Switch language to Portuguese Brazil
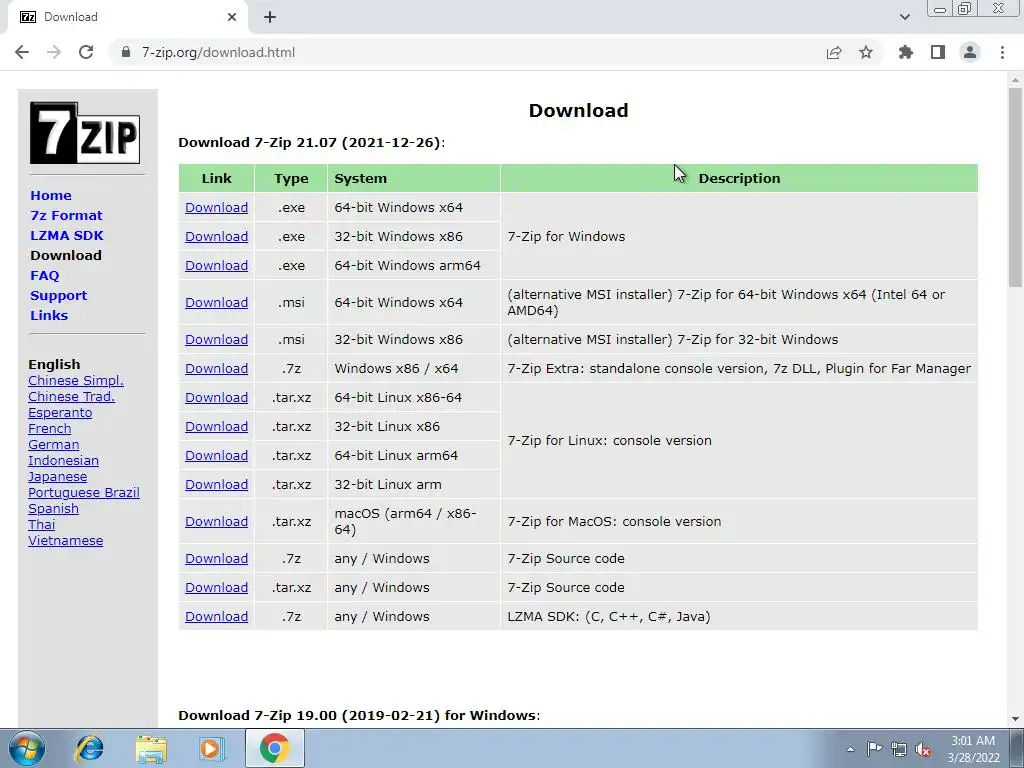 coord(84,492)
